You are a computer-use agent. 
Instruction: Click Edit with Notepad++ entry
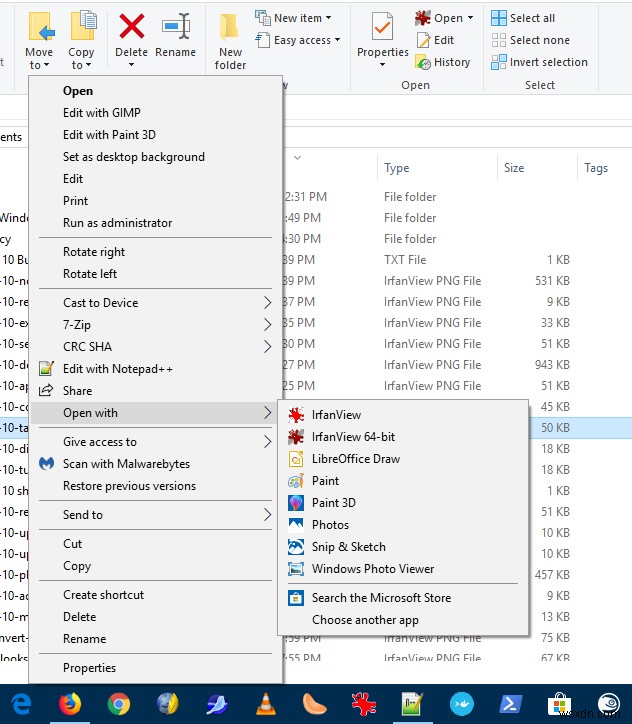click(x=156, y=369)
